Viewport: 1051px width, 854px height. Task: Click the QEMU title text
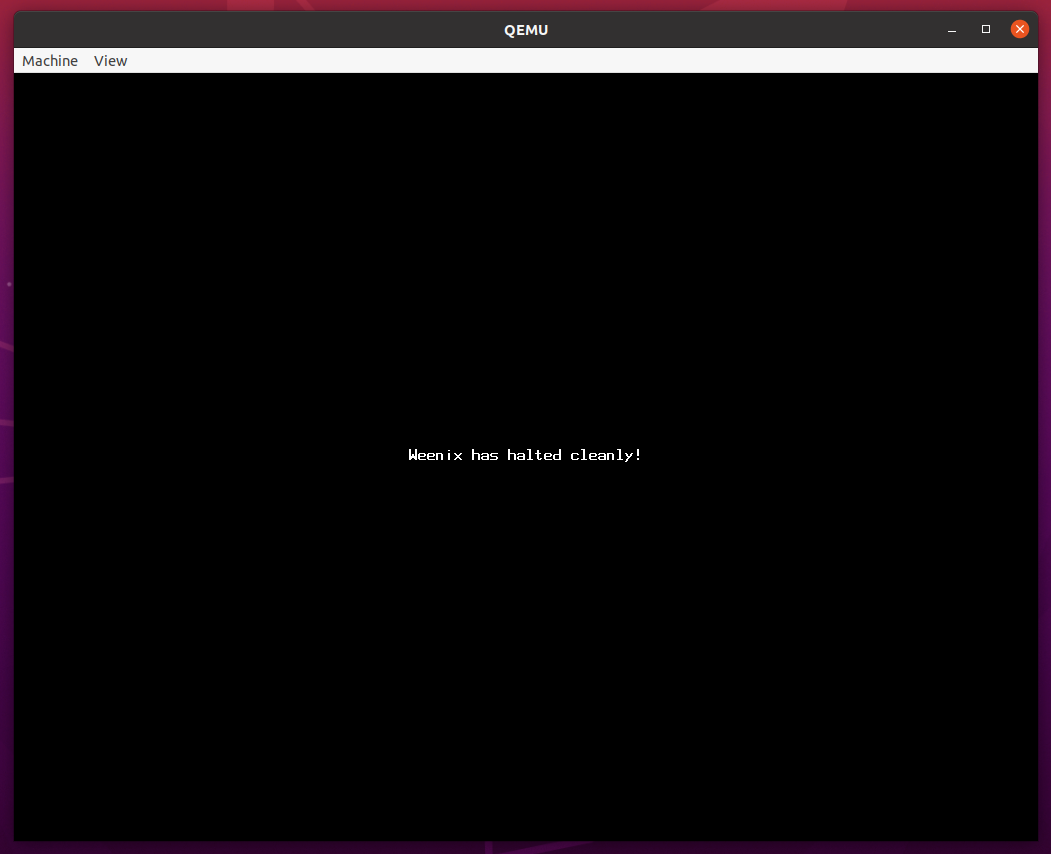click(x=526, y=30)
